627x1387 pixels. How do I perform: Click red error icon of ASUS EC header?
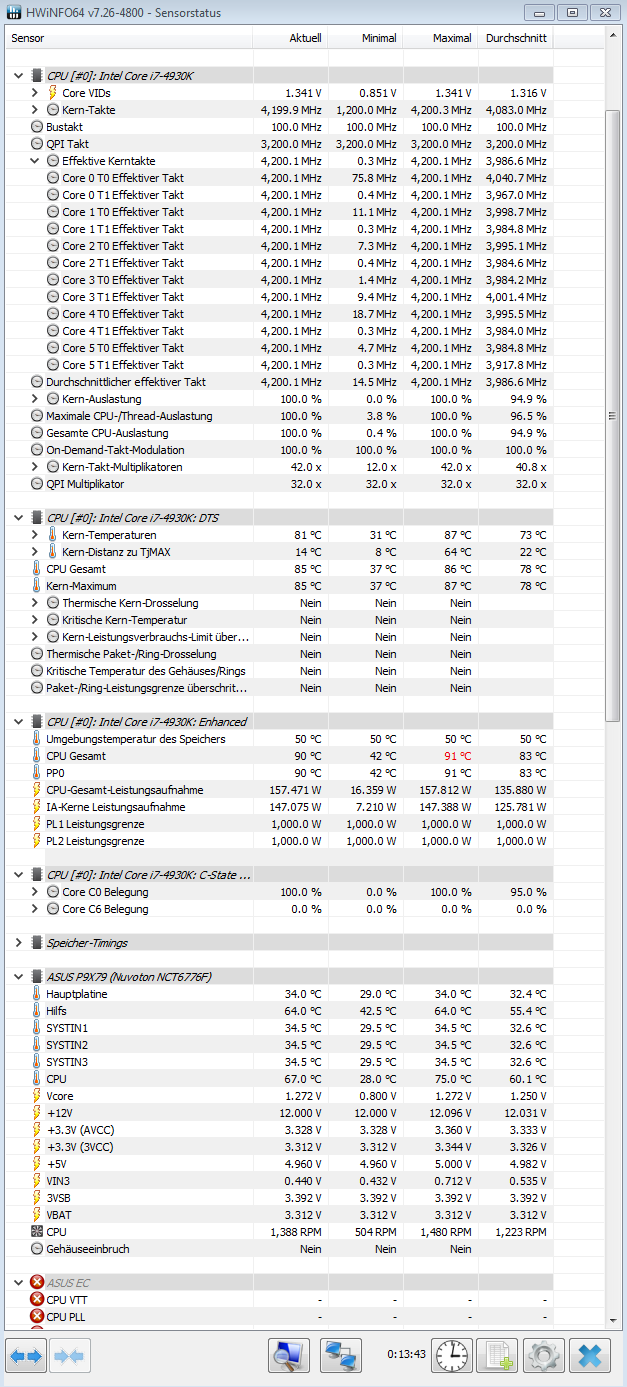(x=37, y=1282)
